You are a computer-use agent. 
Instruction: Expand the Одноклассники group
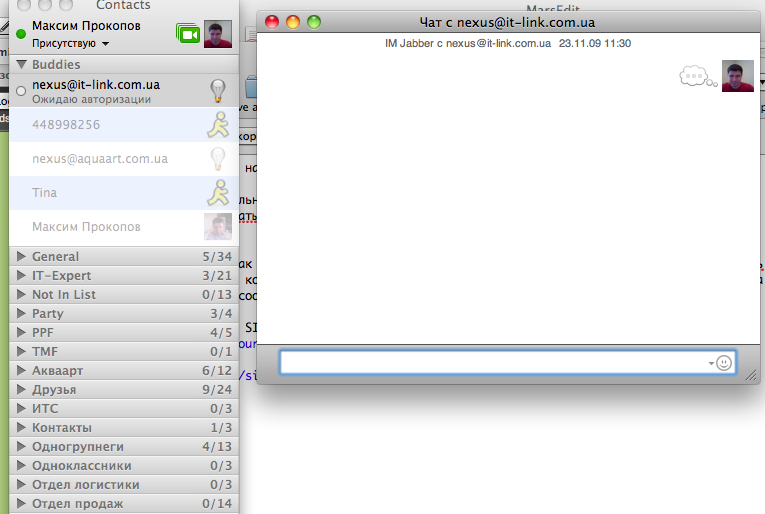pyautogui.click(x=21, y=465)
